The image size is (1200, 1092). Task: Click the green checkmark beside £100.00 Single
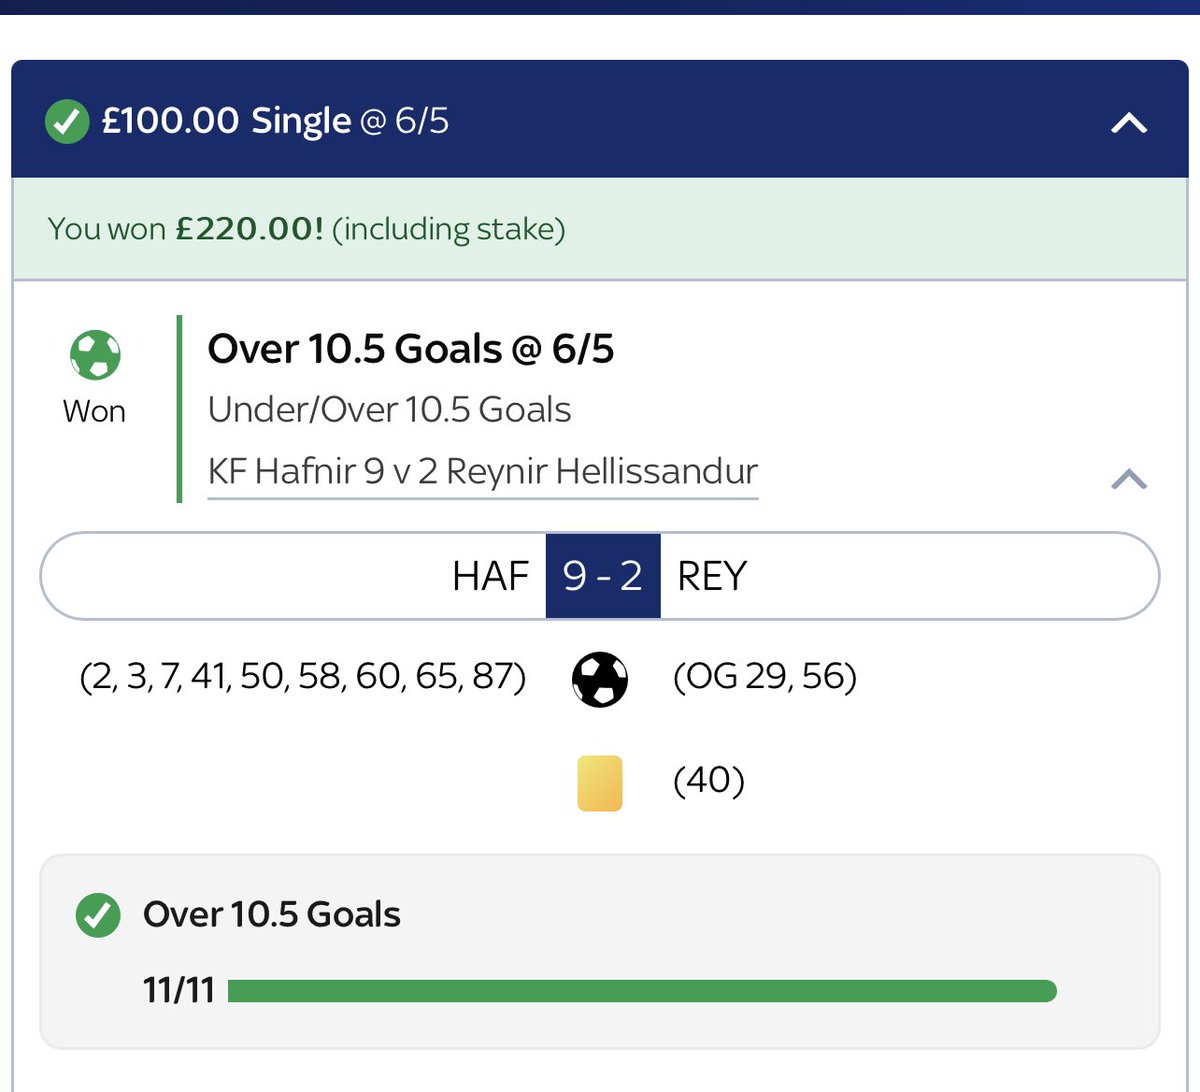click(x=67, y=122)
